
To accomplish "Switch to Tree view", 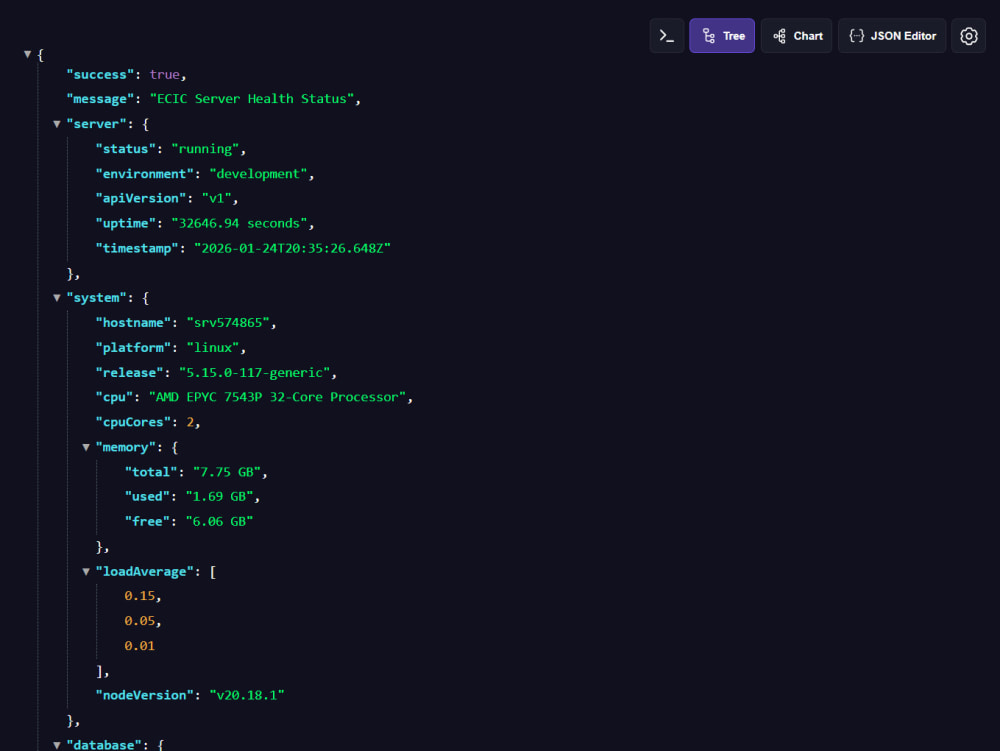I will click(722, 36).
